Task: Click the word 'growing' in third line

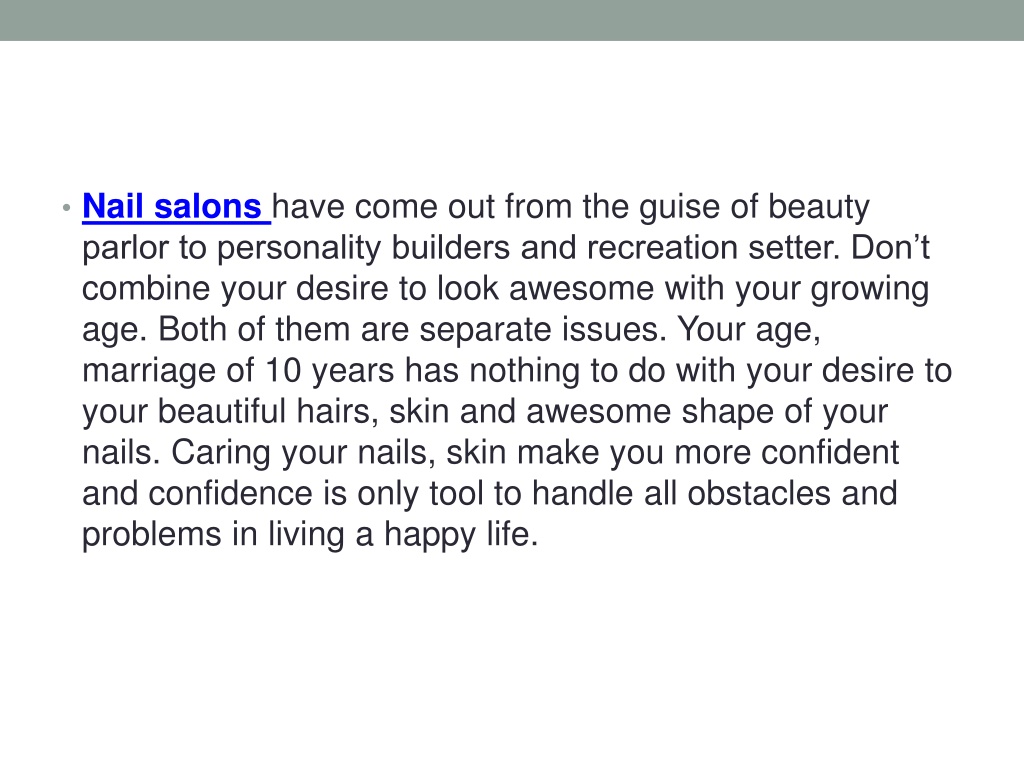Action: click(x=869, y=291)
